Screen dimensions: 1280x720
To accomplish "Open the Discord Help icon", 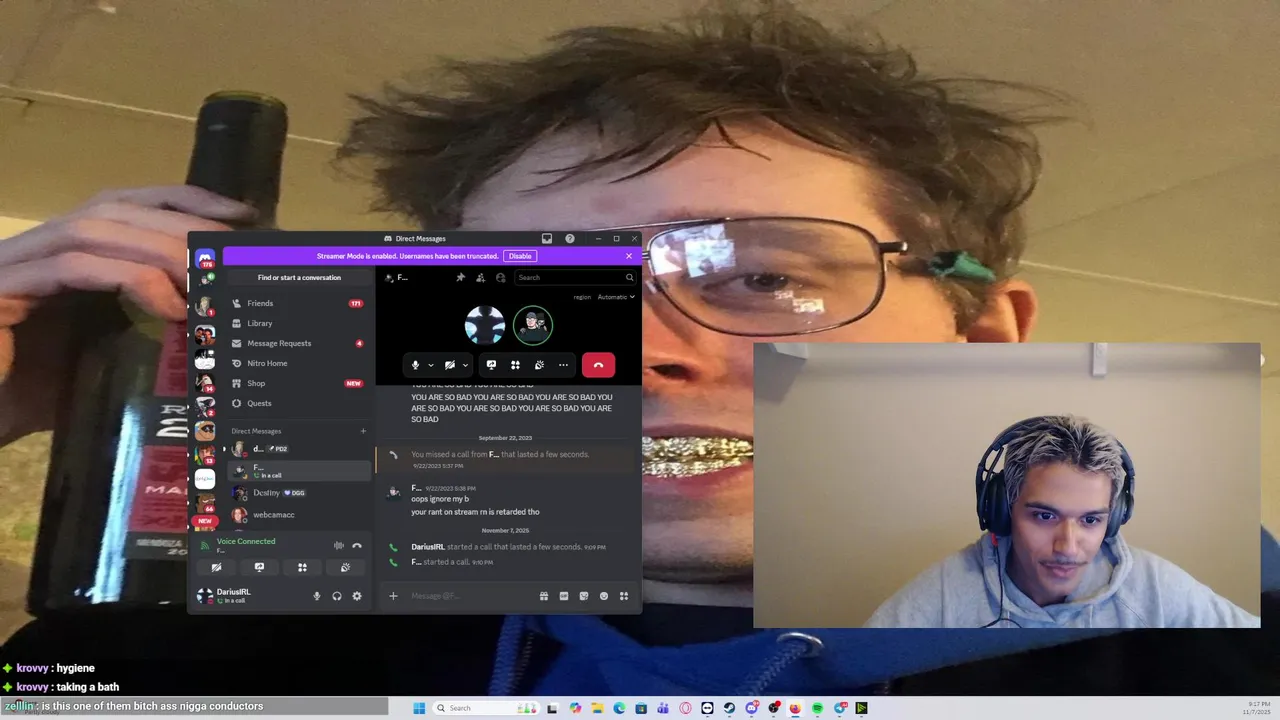I will 570,239.
